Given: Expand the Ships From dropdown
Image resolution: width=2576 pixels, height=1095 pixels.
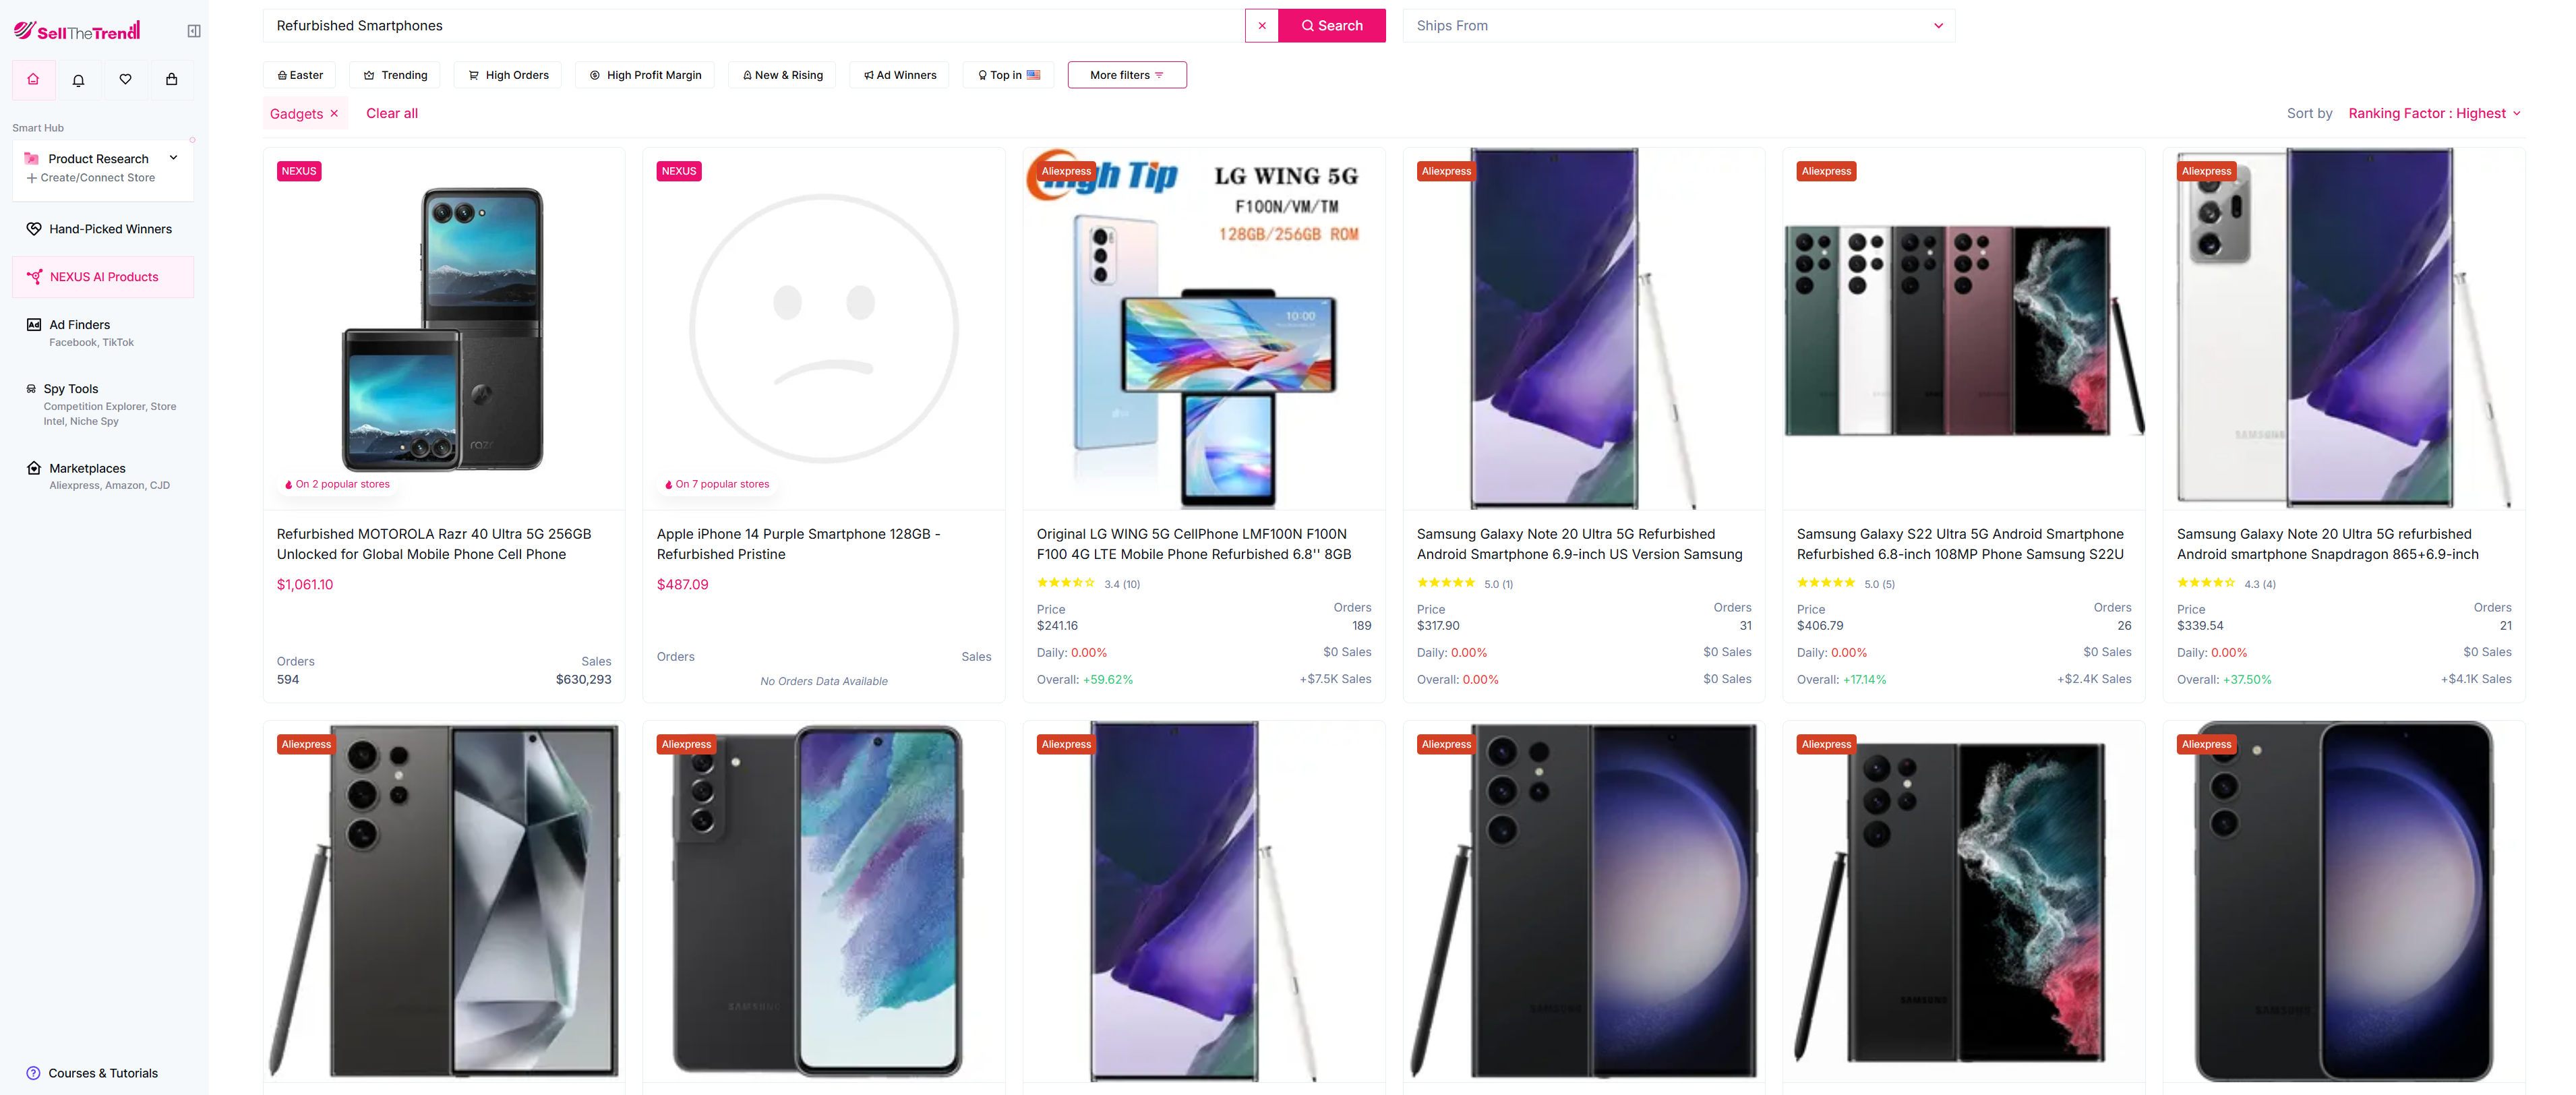Looking at the screenshot, I should [1679, 25].
